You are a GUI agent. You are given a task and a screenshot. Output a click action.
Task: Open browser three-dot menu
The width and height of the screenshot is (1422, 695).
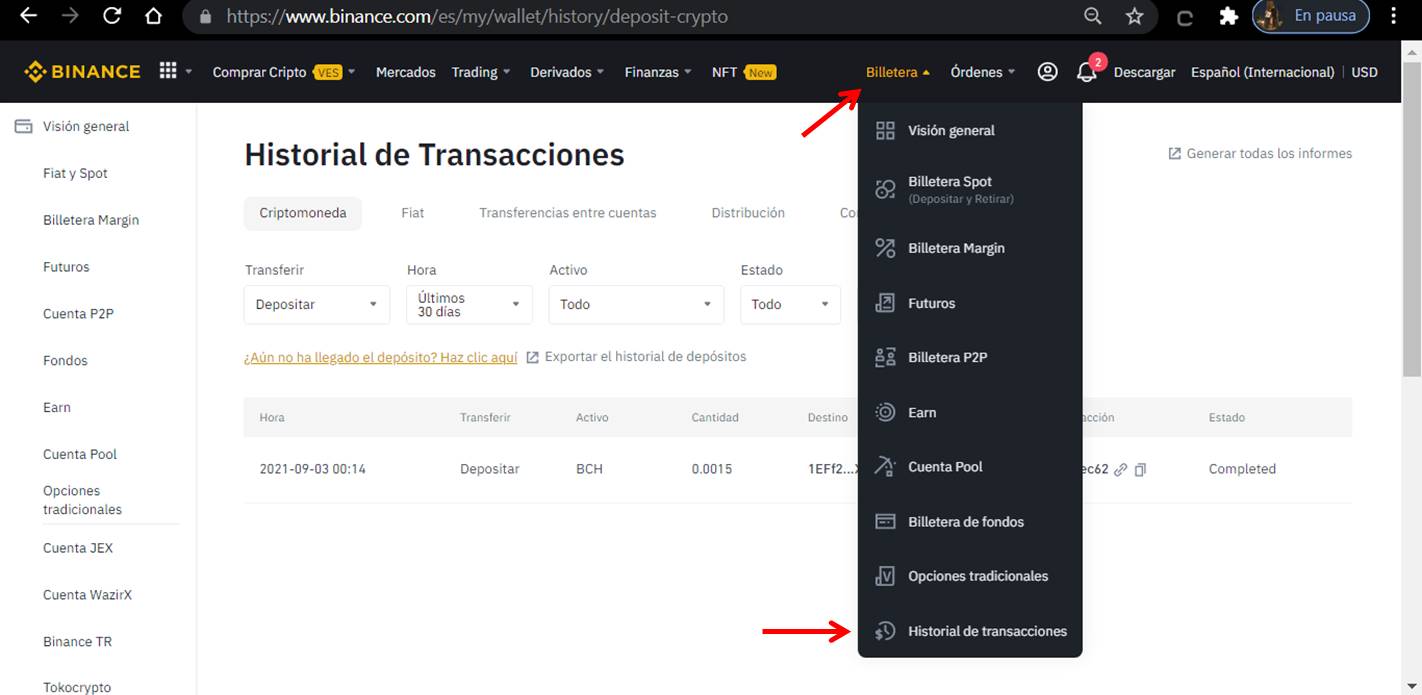tap(1394, 16)
